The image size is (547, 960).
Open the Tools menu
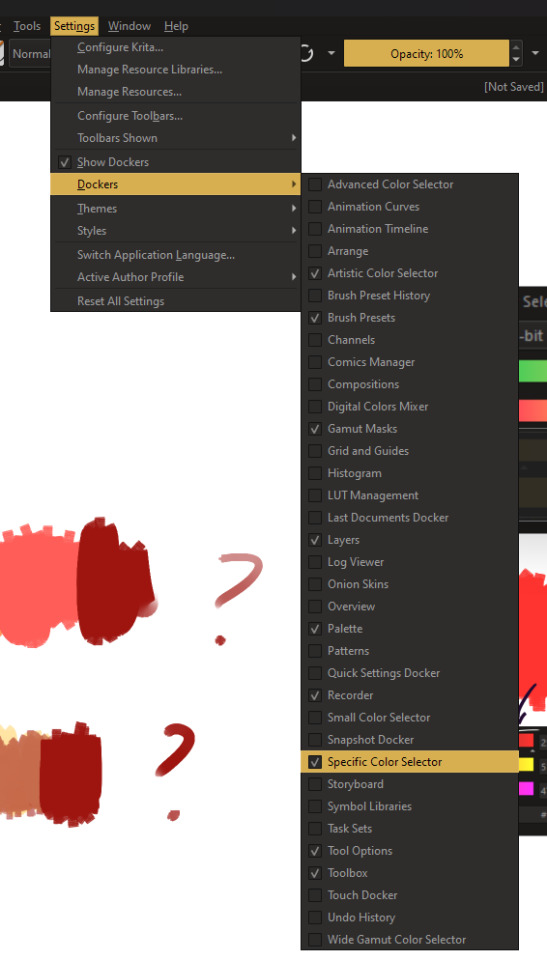[27, 26]
